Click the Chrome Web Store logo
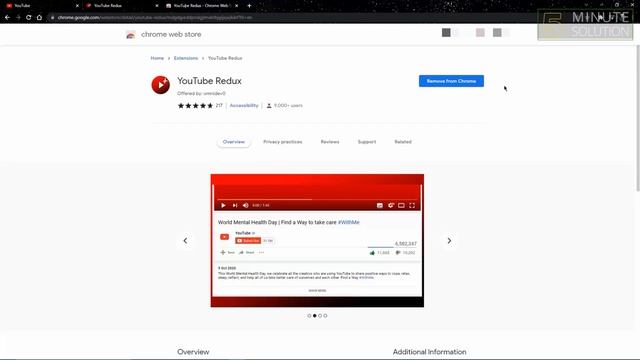This screenshot has height=360, width=640. [x=131, y=35]
